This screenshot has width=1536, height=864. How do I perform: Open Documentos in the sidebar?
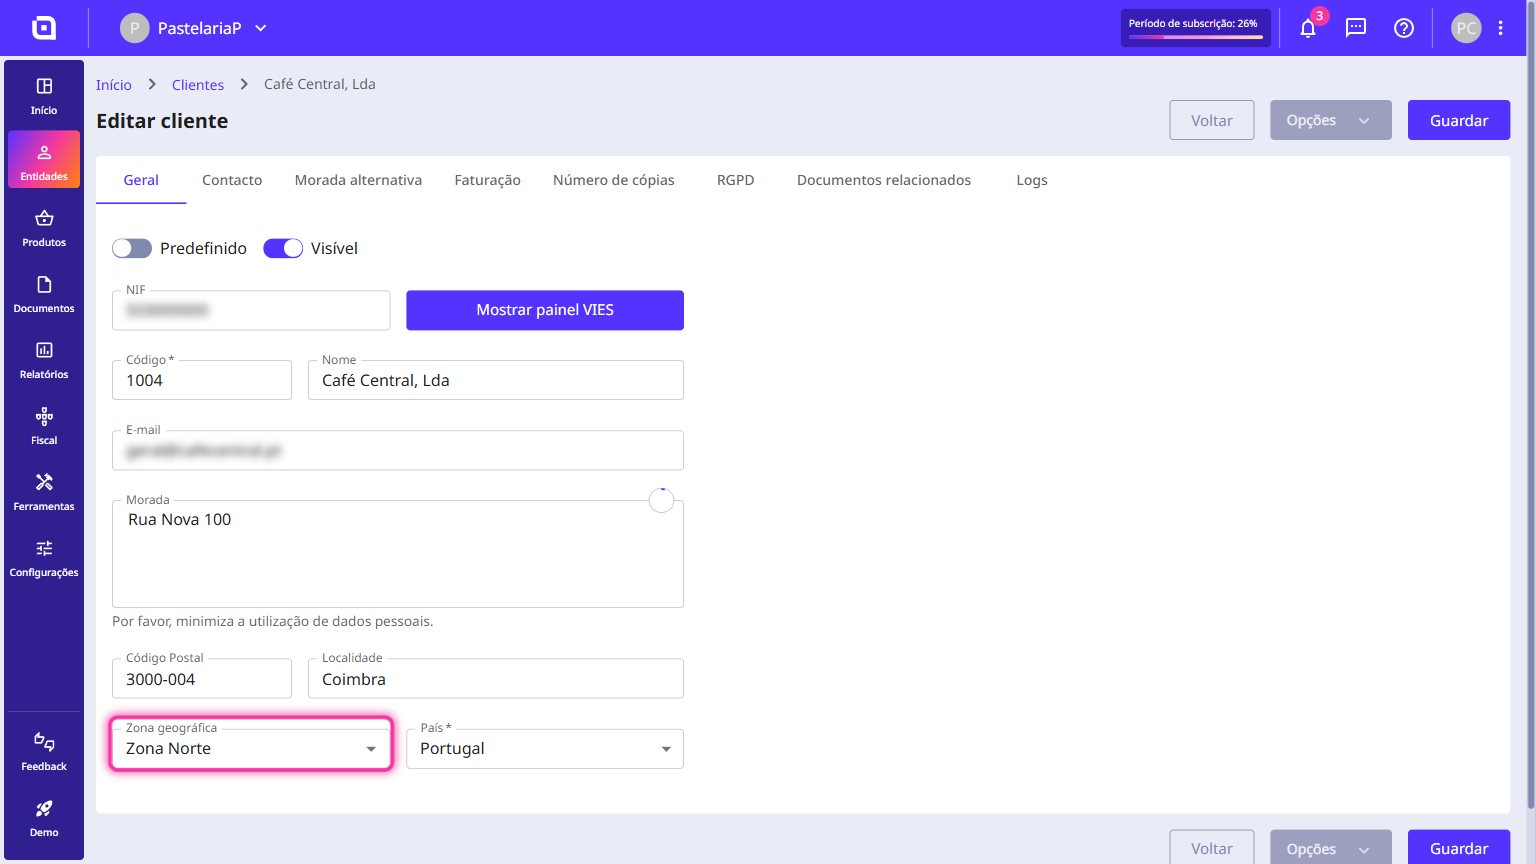click(x=44, y=294)
